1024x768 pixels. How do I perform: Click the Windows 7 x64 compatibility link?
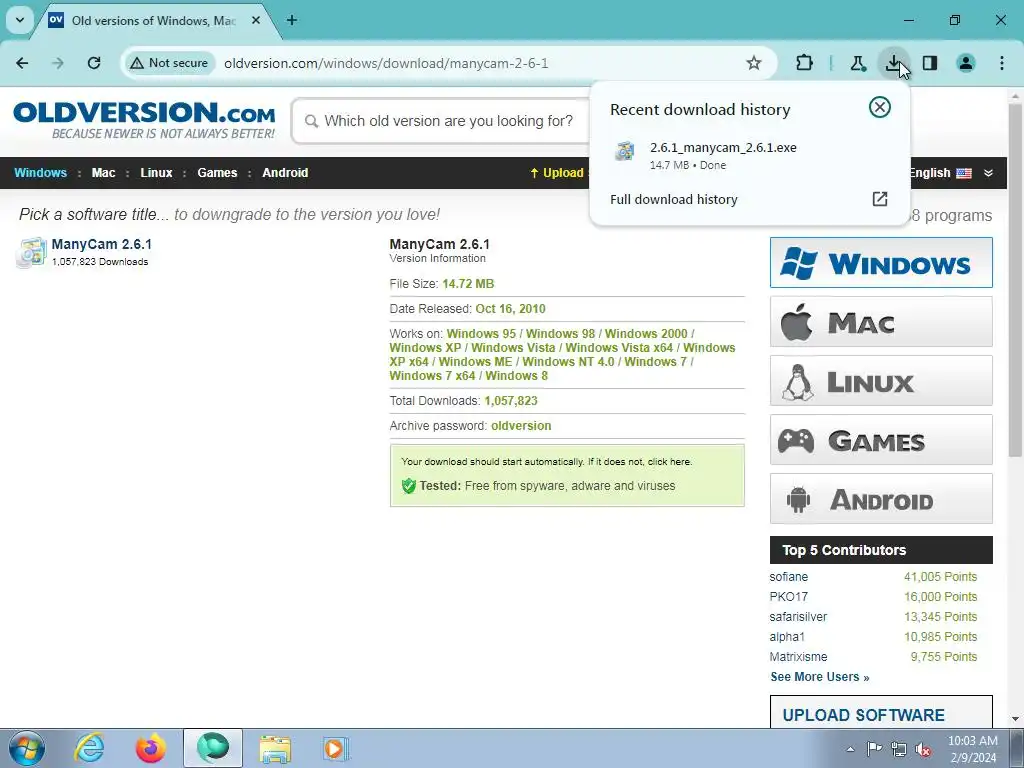pyautogui.click(x=432, y=376)
